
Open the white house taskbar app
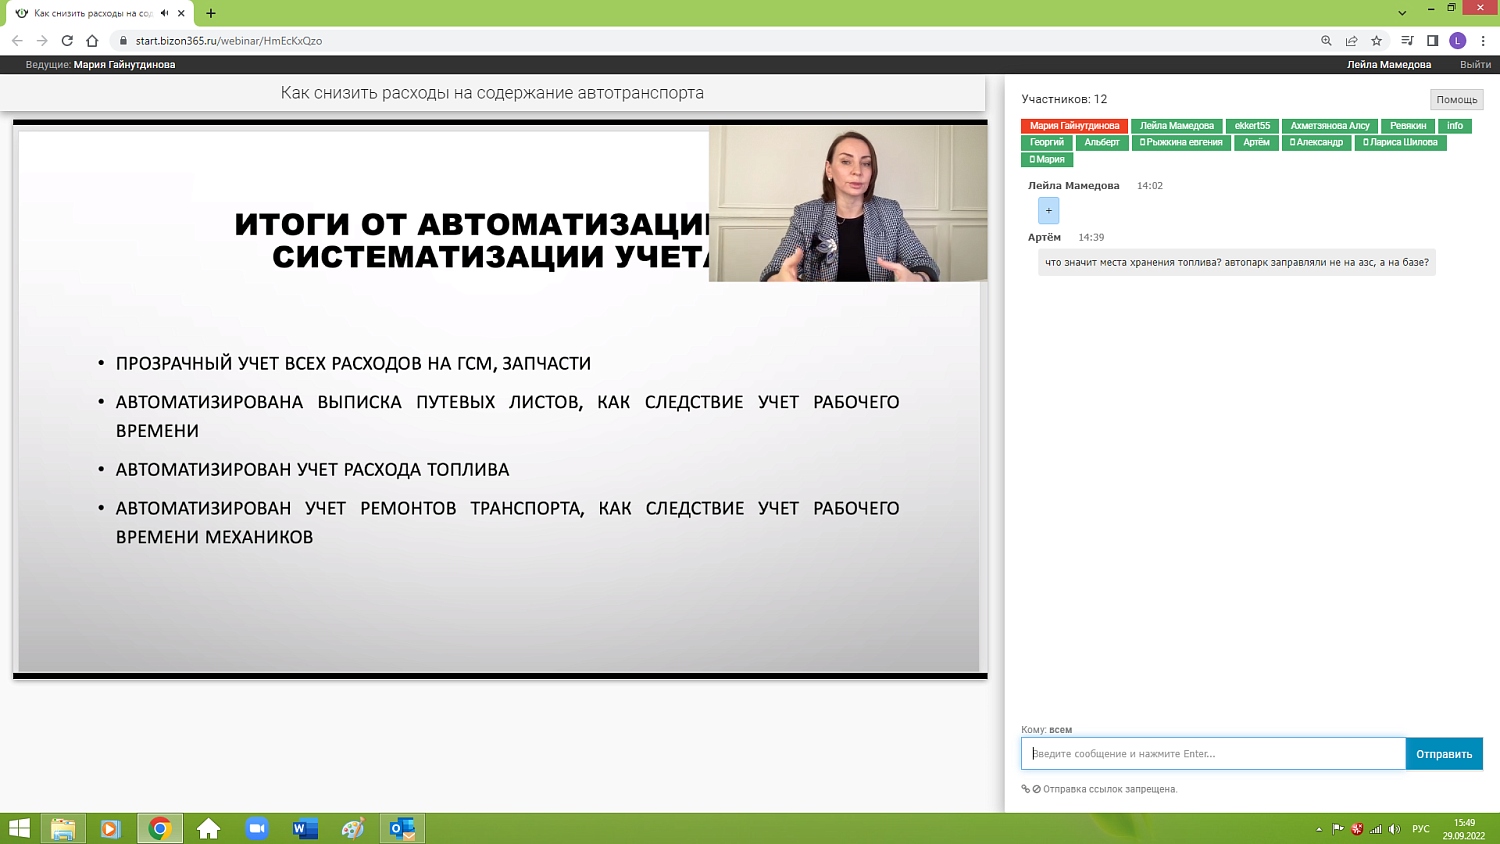208,828
